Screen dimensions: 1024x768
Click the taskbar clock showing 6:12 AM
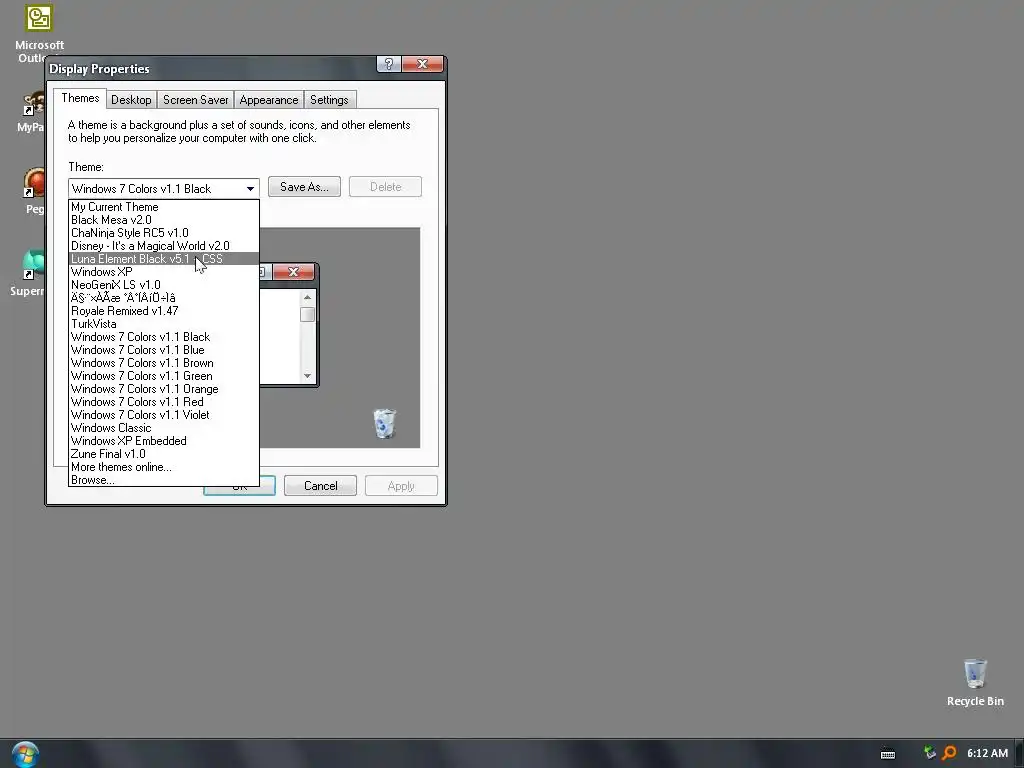(x=987, y=753)
